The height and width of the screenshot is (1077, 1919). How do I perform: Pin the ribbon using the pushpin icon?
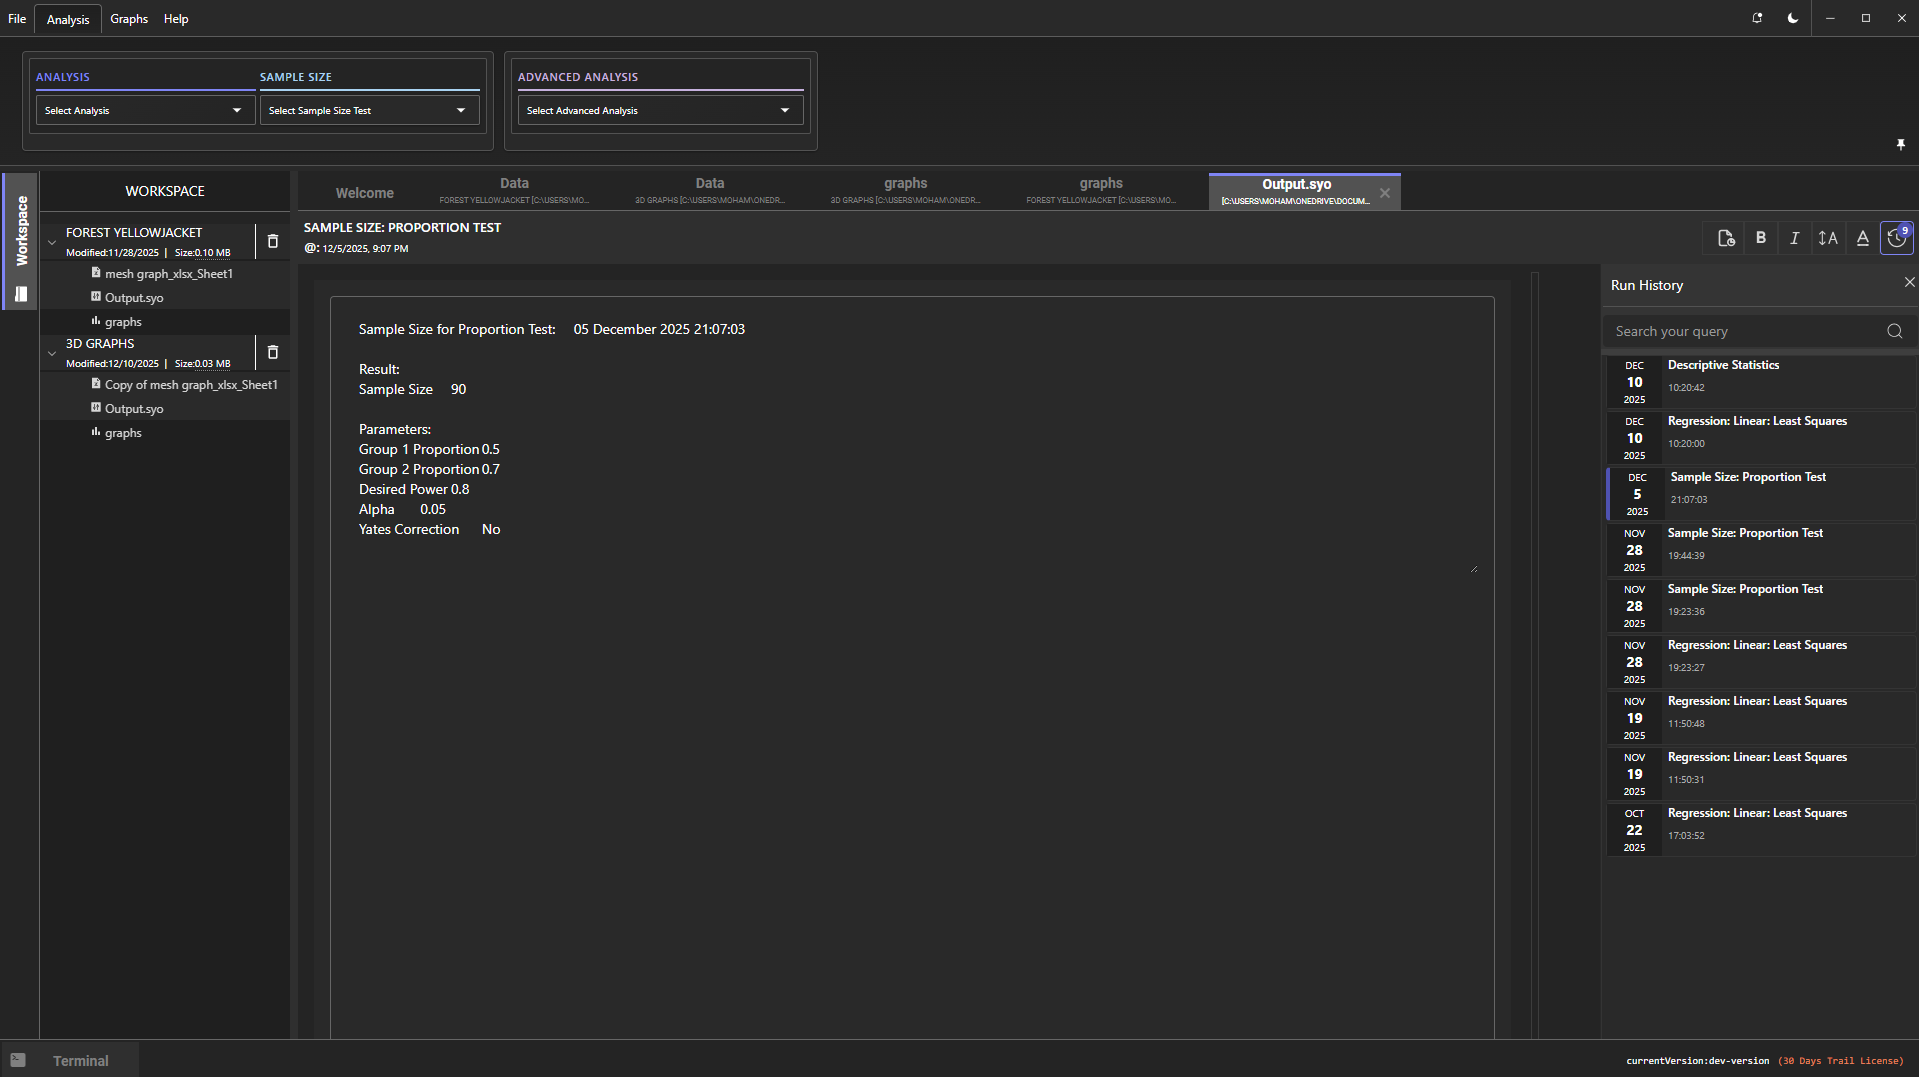[1900, 145]
